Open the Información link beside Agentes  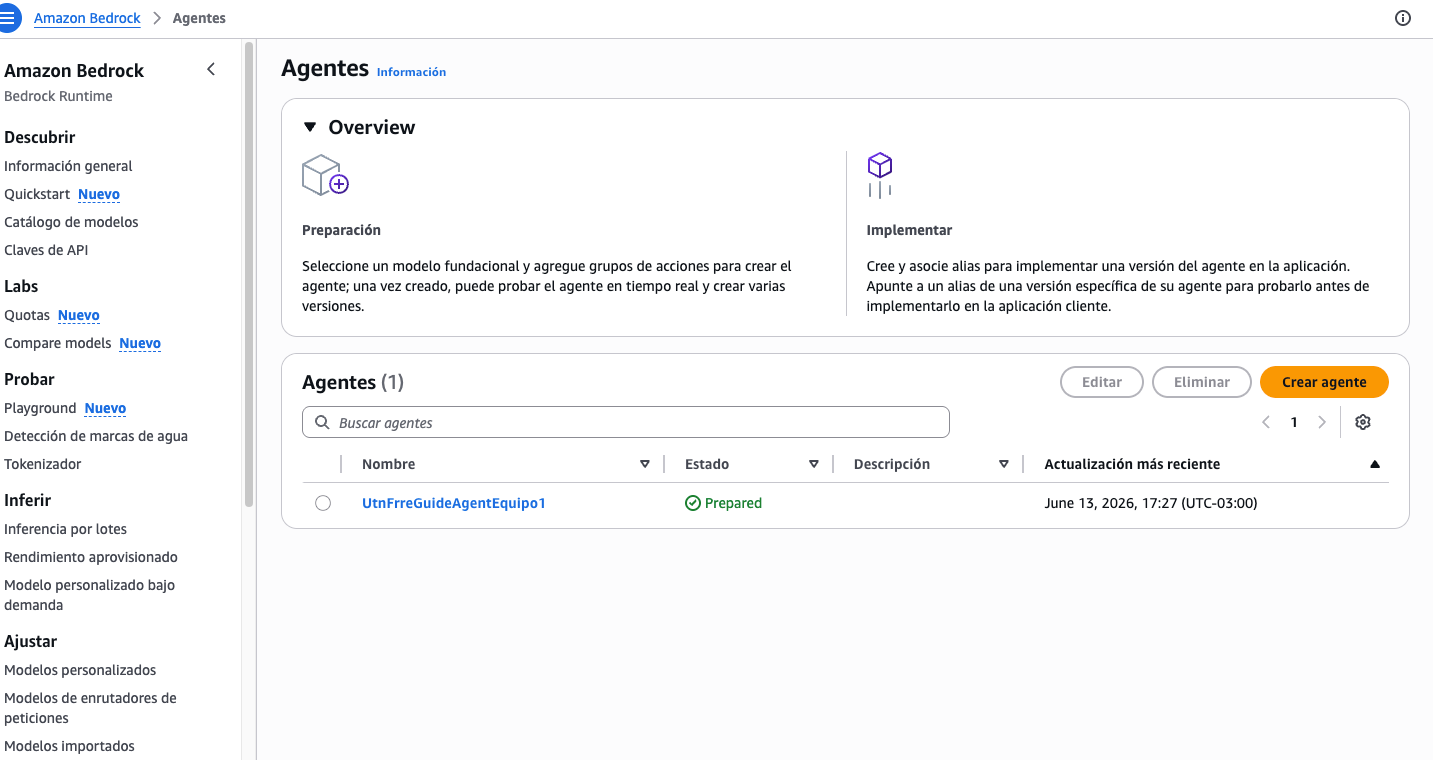click(x=411, y=72)
